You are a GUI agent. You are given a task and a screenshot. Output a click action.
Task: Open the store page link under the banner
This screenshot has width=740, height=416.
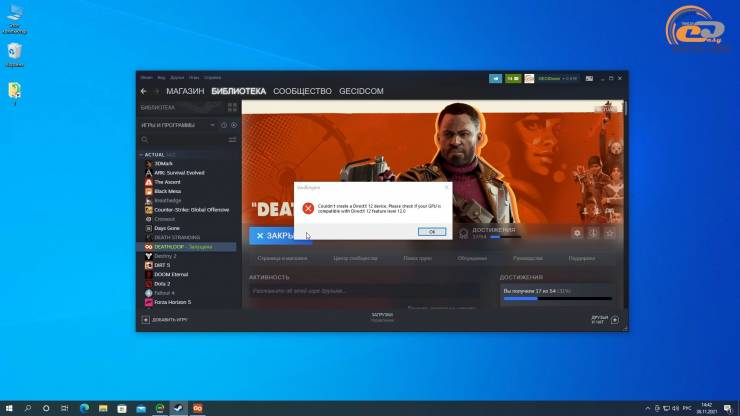[282, 258]
